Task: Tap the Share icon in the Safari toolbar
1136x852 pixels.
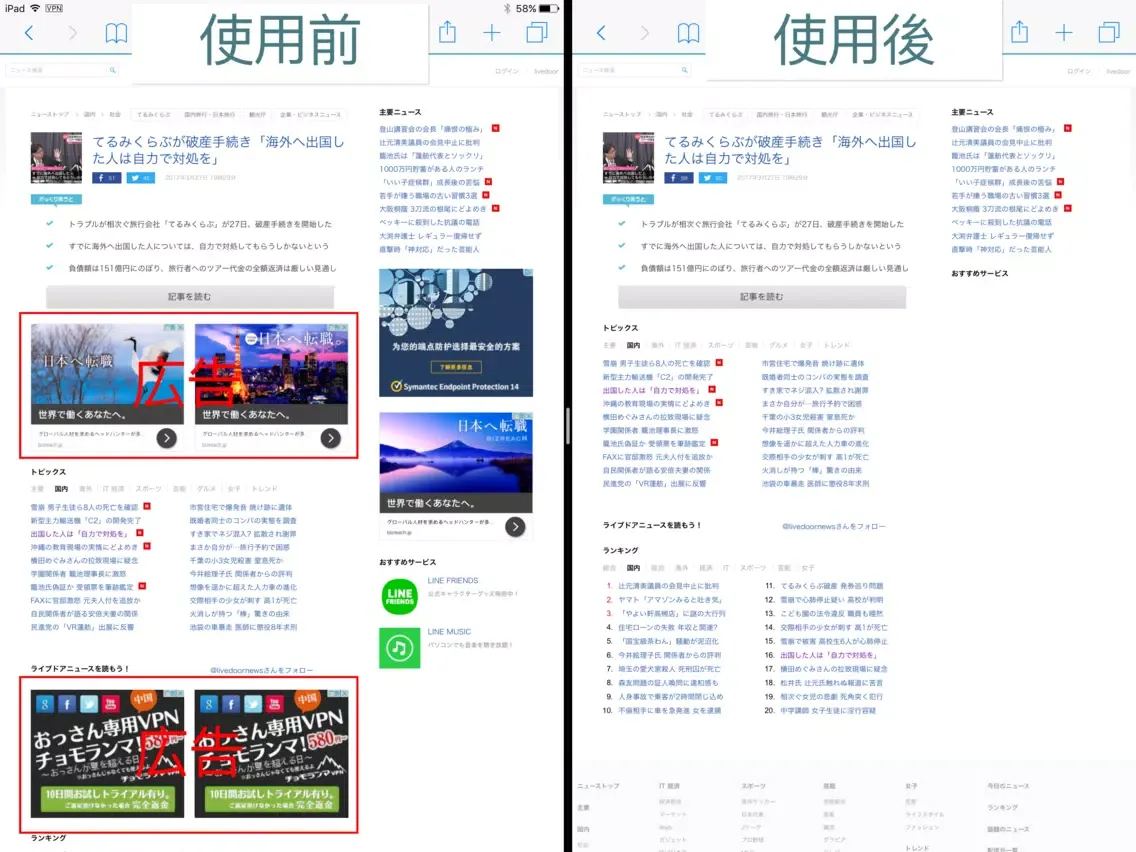Action: coord(447,31)
